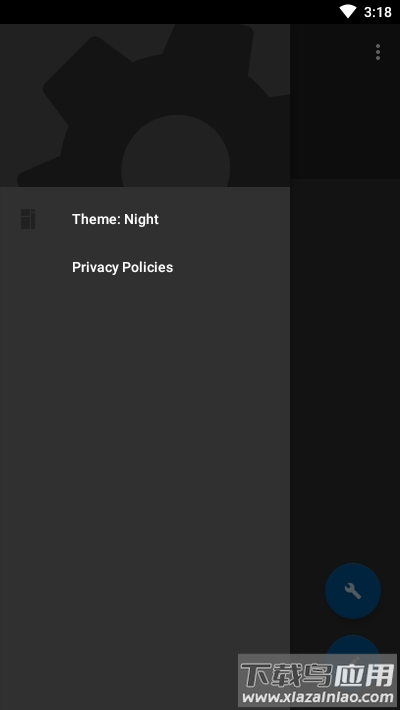Viewport: 400px width, 710px height.
Task: Tap the Wi-Fi signal icon in status bar
Action: tap(348, 11)
